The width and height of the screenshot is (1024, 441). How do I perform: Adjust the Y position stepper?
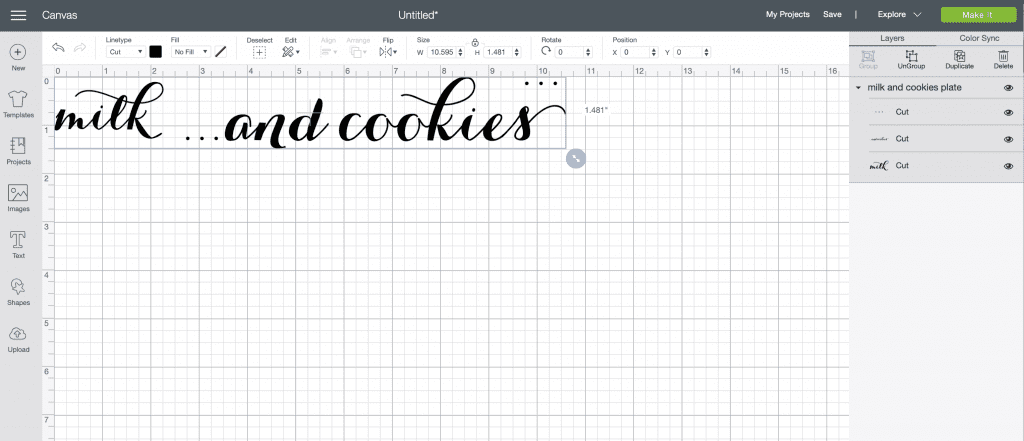[707, 52]
